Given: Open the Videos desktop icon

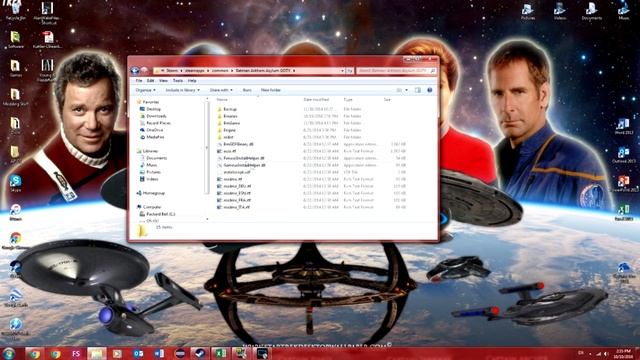Looking at the screenshot, I should (x=560, y=11).
